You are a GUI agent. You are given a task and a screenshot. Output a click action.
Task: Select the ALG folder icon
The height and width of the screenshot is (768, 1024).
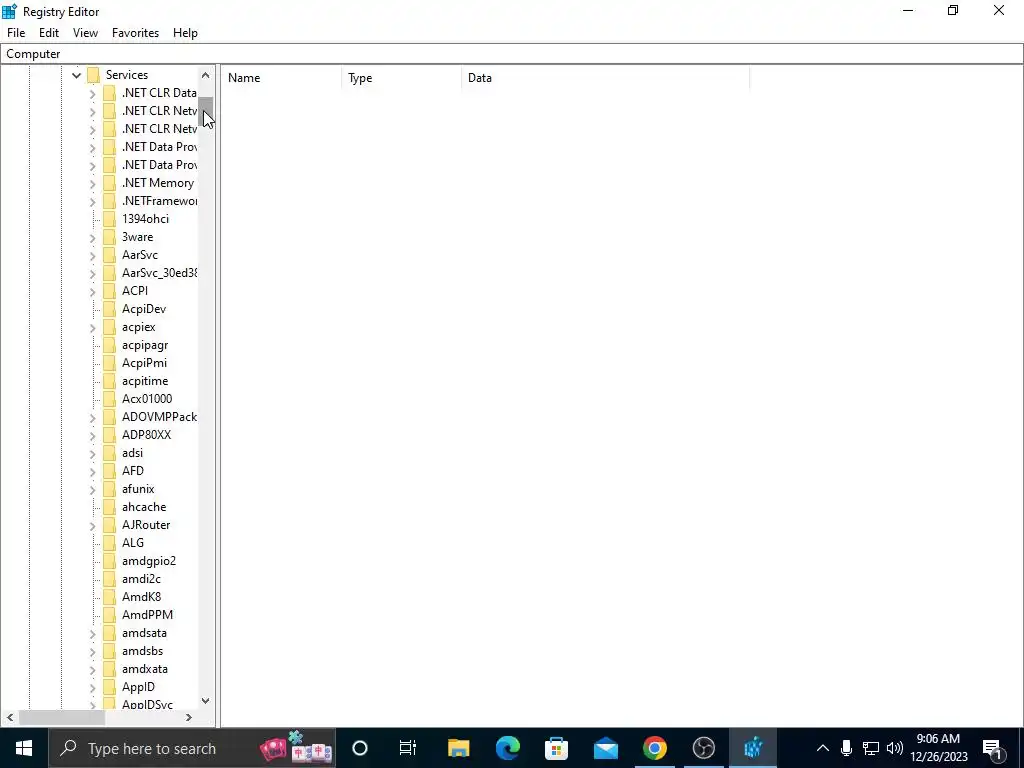coord(110,543)
